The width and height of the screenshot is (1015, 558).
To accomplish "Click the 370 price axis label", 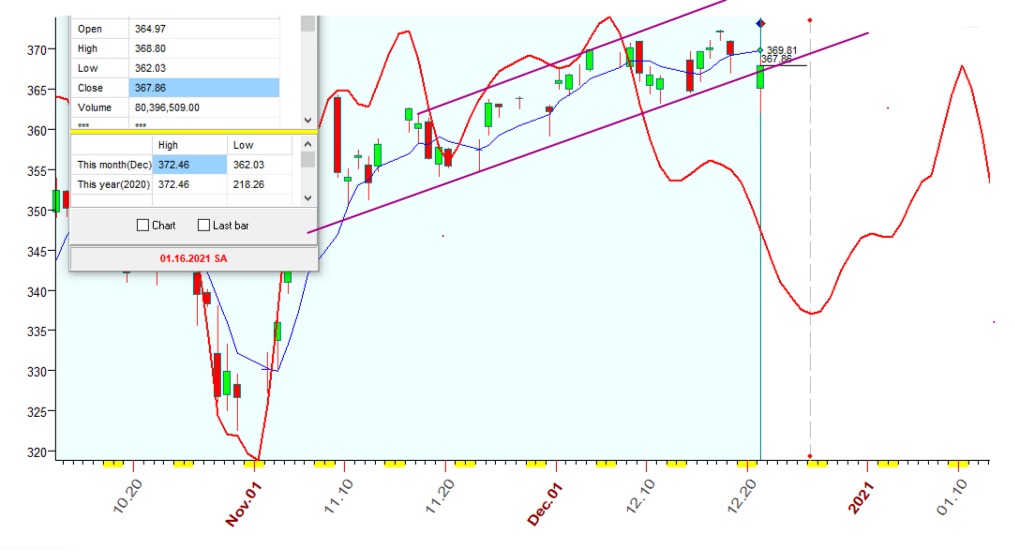I will point(36,50).
